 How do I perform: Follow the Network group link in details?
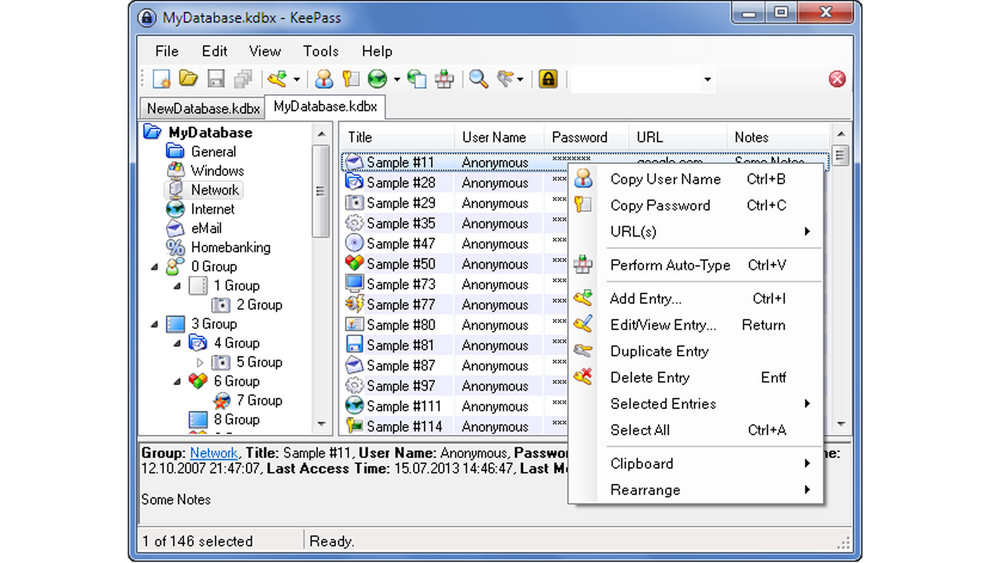click(214, 453)
